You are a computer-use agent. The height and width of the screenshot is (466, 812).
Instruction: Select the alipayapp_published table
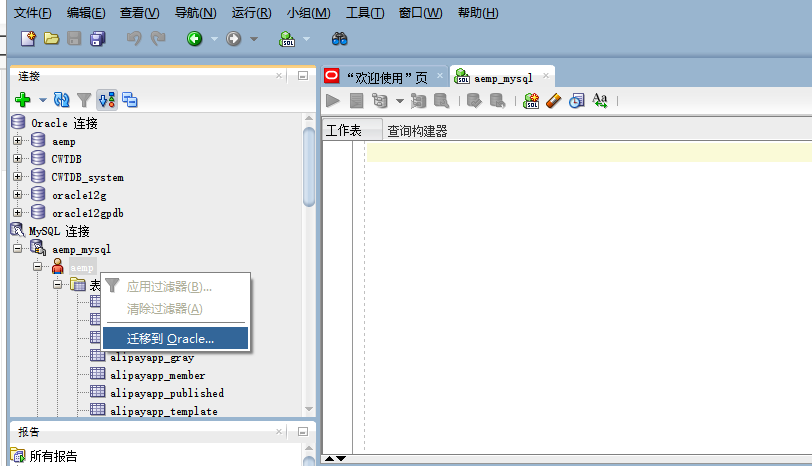pos(167,393)
